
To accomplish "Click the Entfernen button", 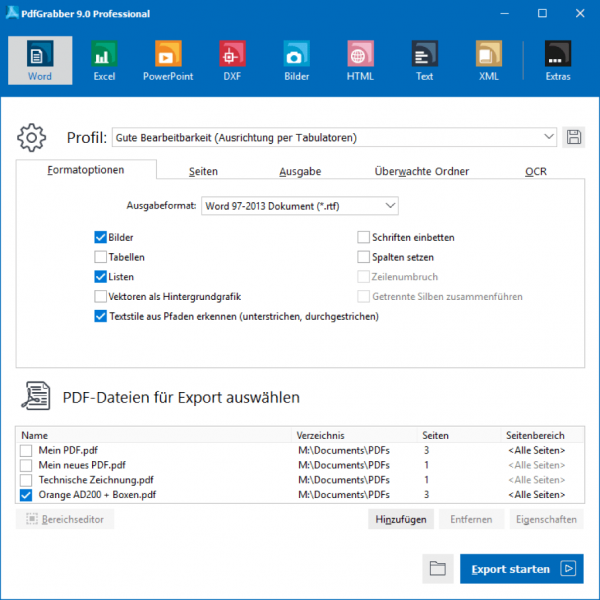I will tap(471, 519).
